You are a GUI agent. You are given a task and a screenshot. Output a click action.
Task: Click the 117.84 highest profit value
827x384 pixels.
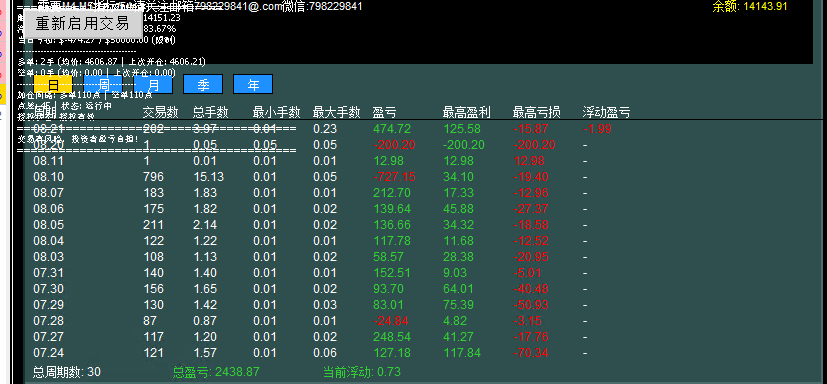(462, 353)
